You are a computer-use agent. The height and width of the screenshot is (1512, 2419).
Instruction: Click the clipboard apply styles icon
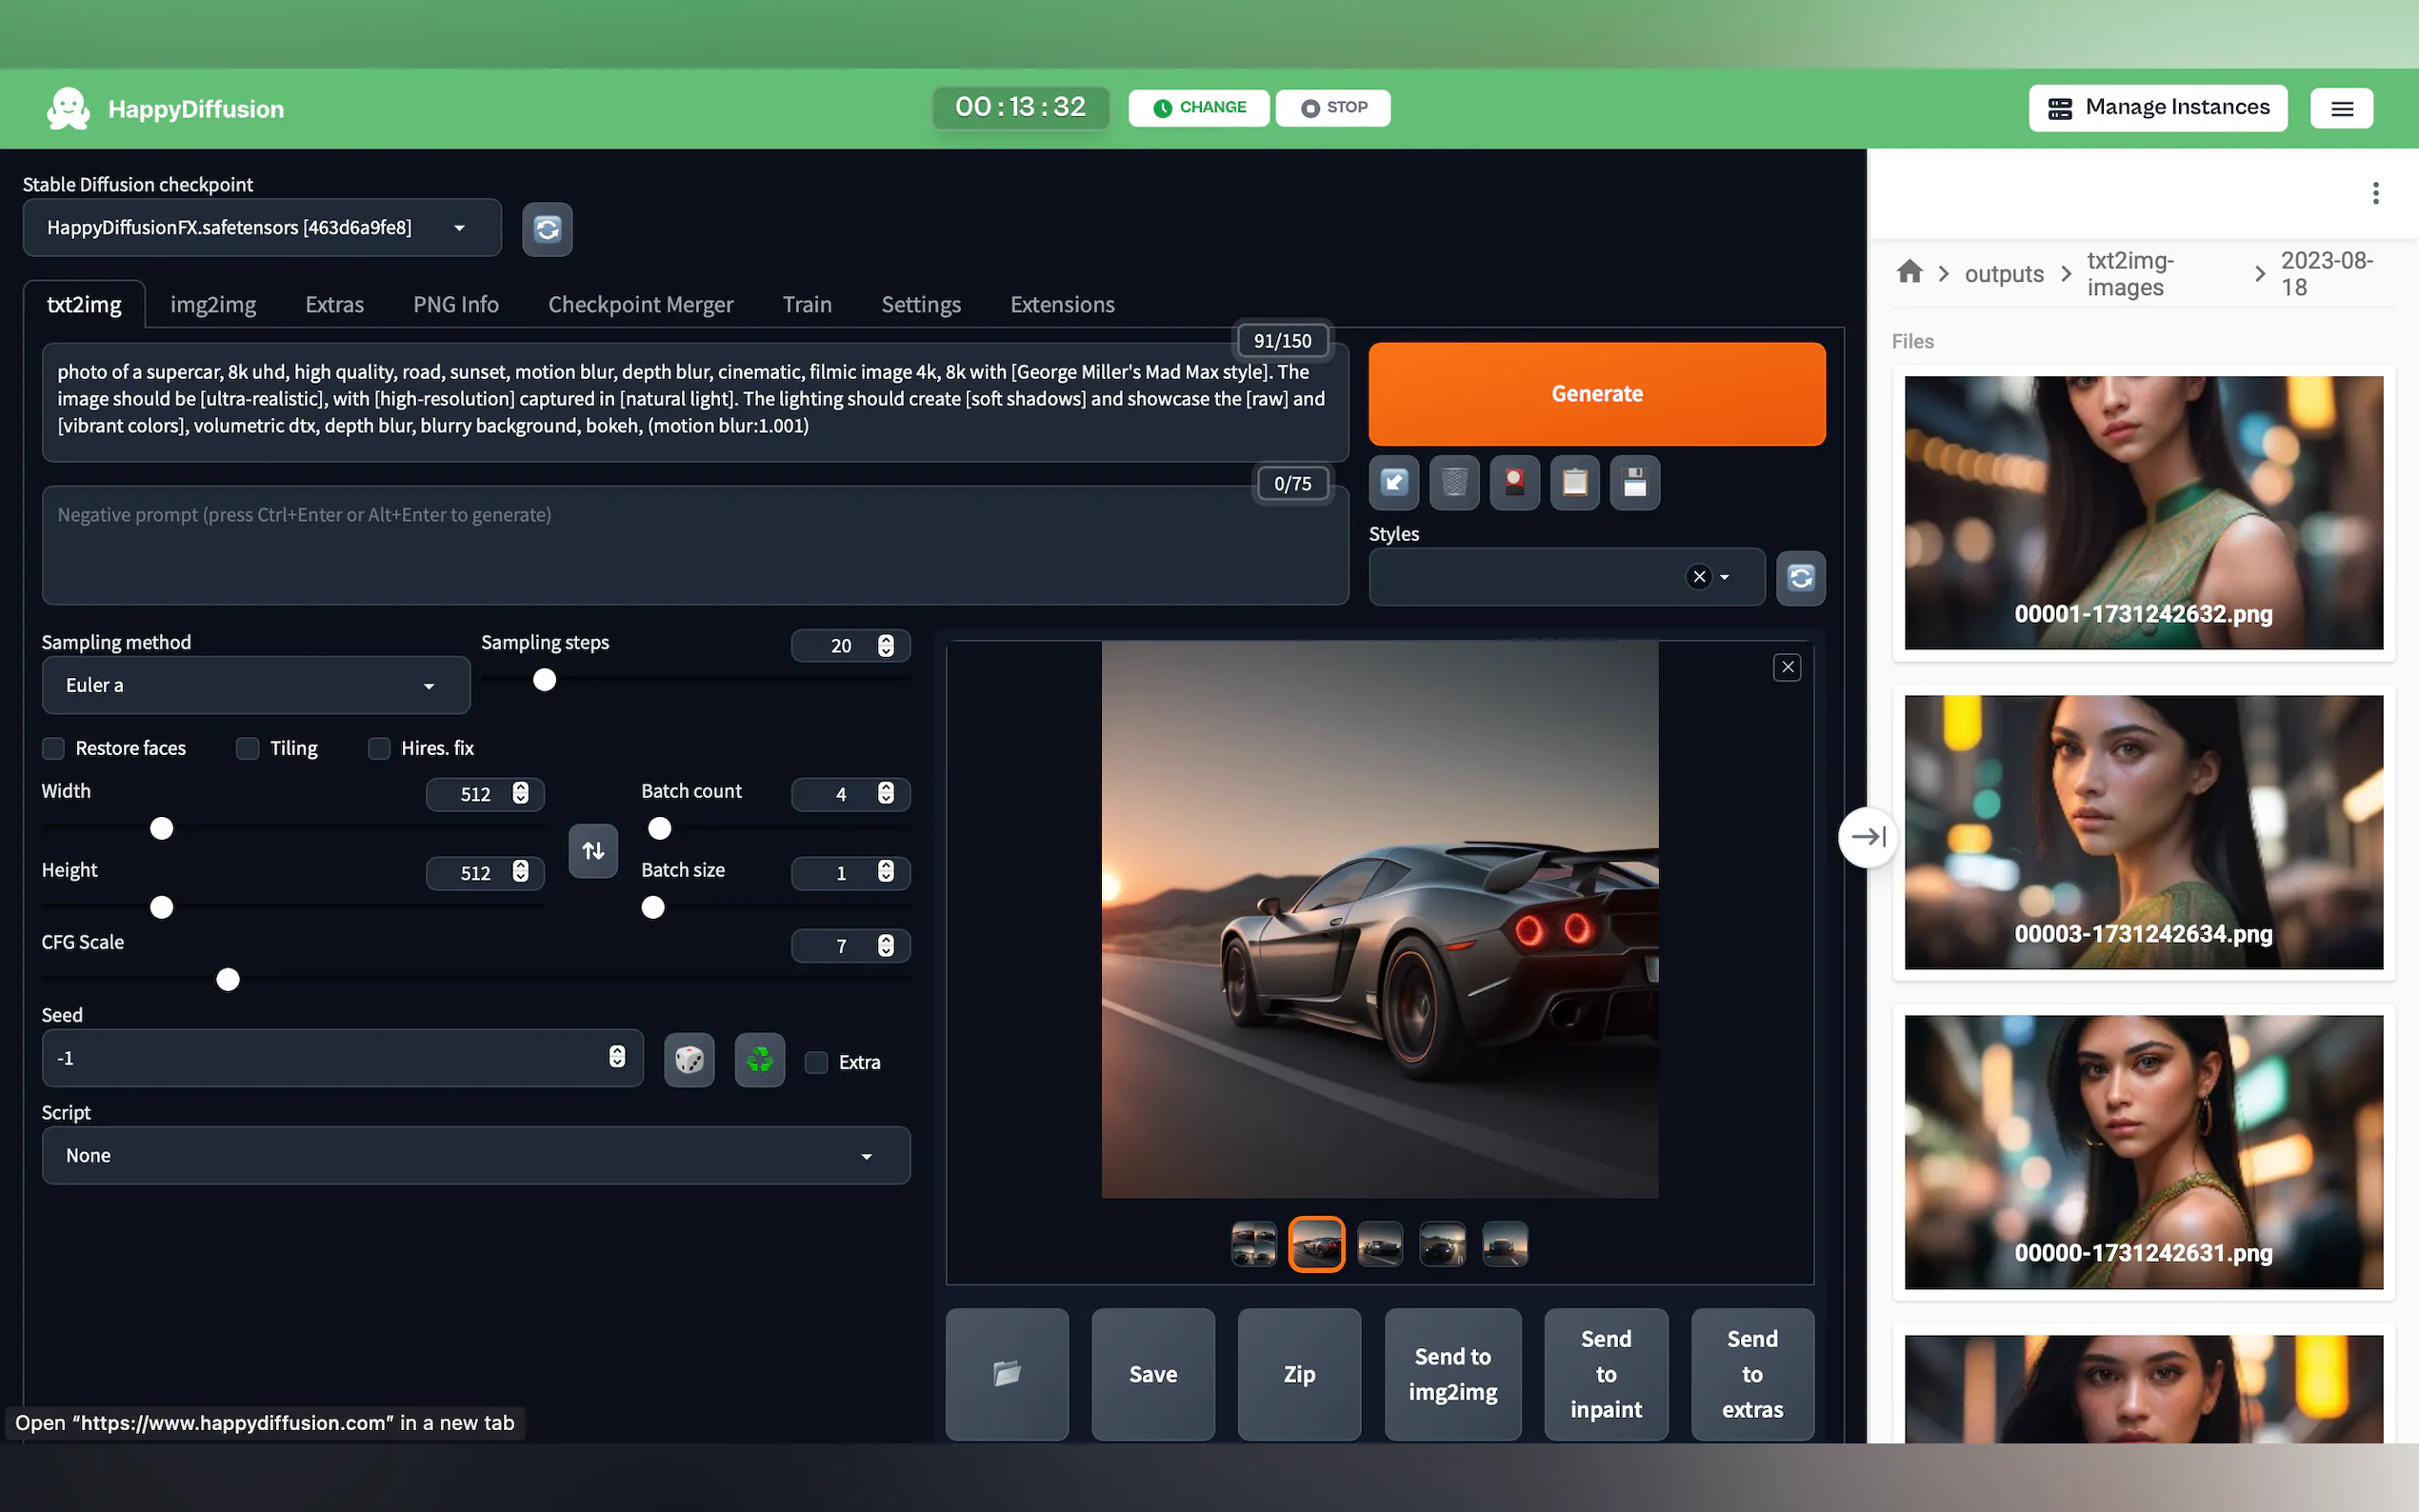pos(1574,483)
